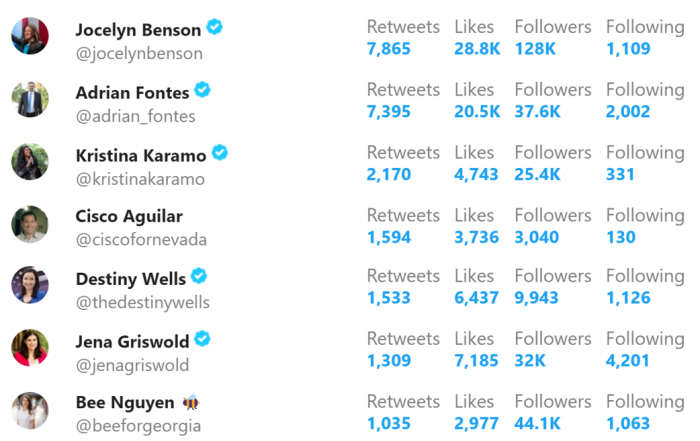Click Jena Griswold's 4,201 following count
The image size is (700, 441).
[x=627, y=361]
